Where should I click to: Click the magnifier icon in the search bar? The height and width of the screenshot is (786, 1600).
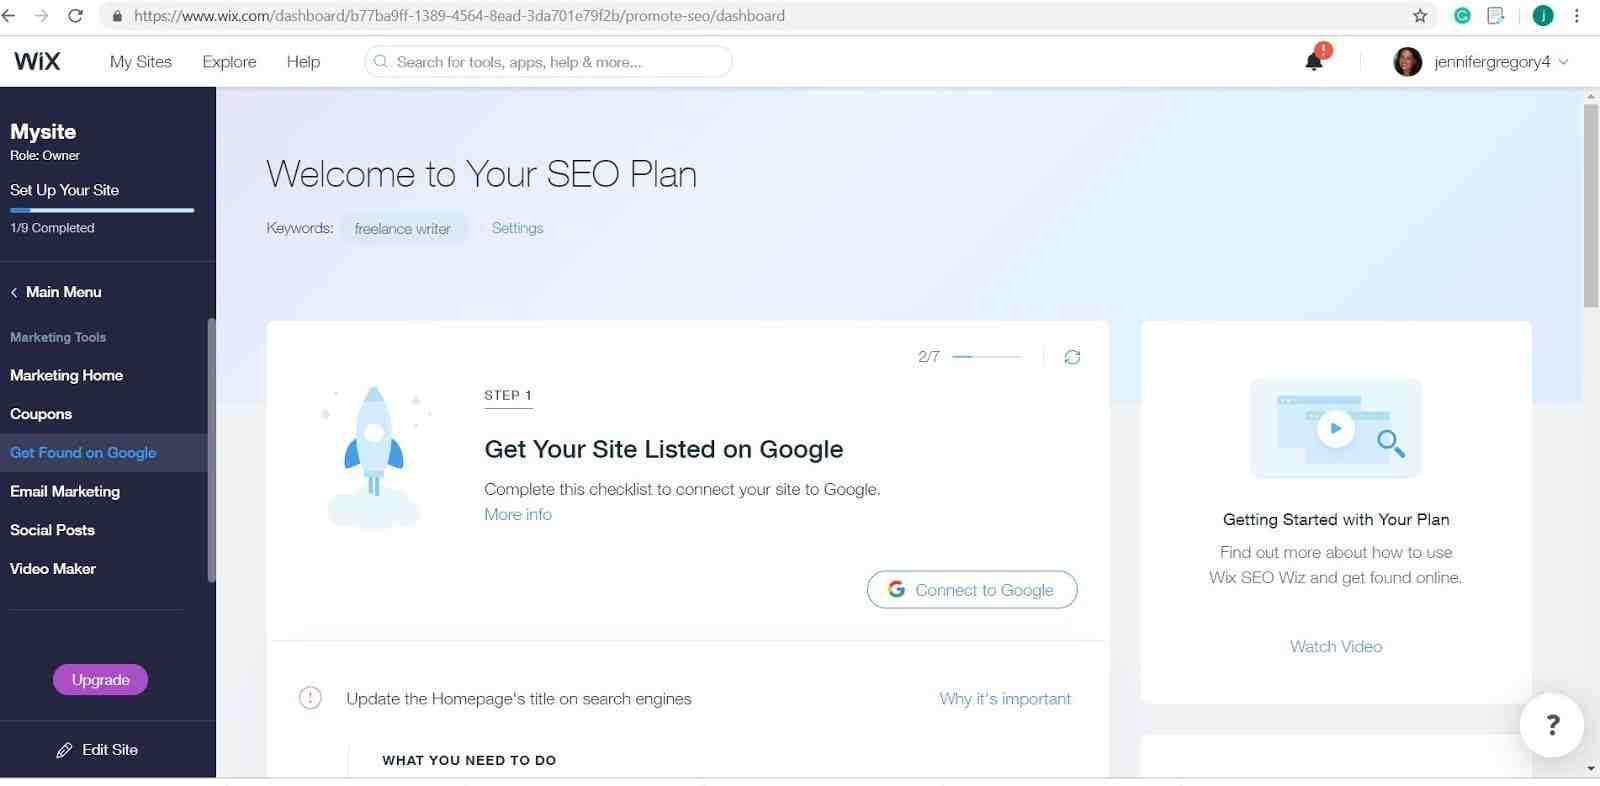[380, 61]
